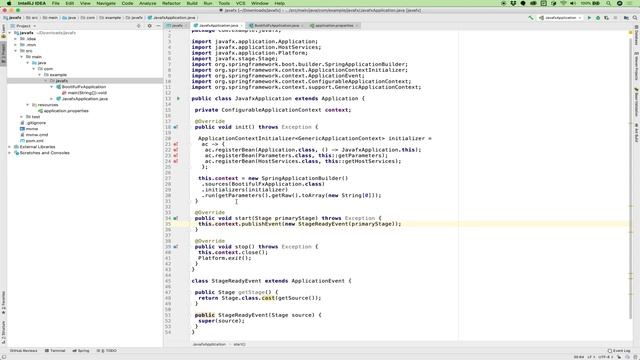The width and height of the screenshot is (640, 360).
Task: Open the VCS menu
Action: (240, 3)
